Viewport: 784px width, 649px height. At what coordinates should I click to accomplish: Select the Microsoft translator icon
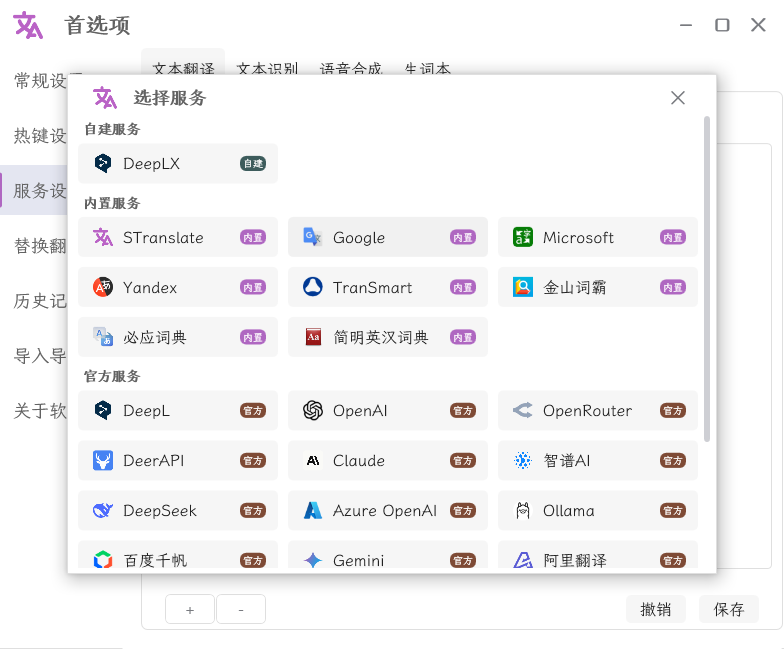point(523,238)
